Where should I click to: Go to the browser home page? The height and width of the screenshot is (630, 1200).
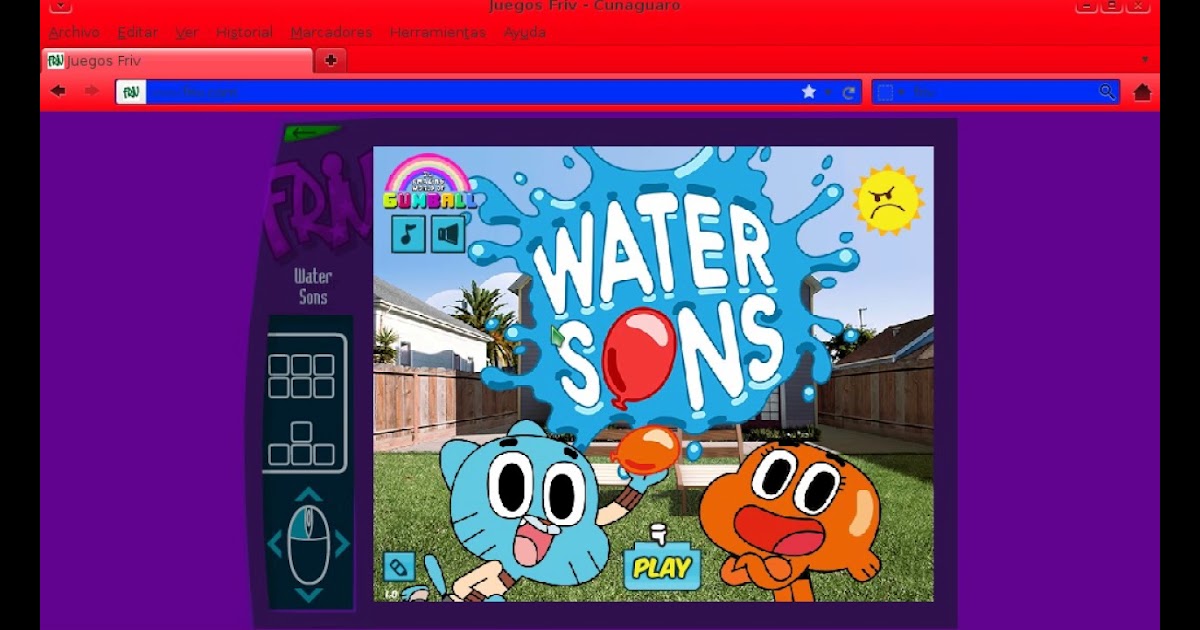pos(1142,92)
